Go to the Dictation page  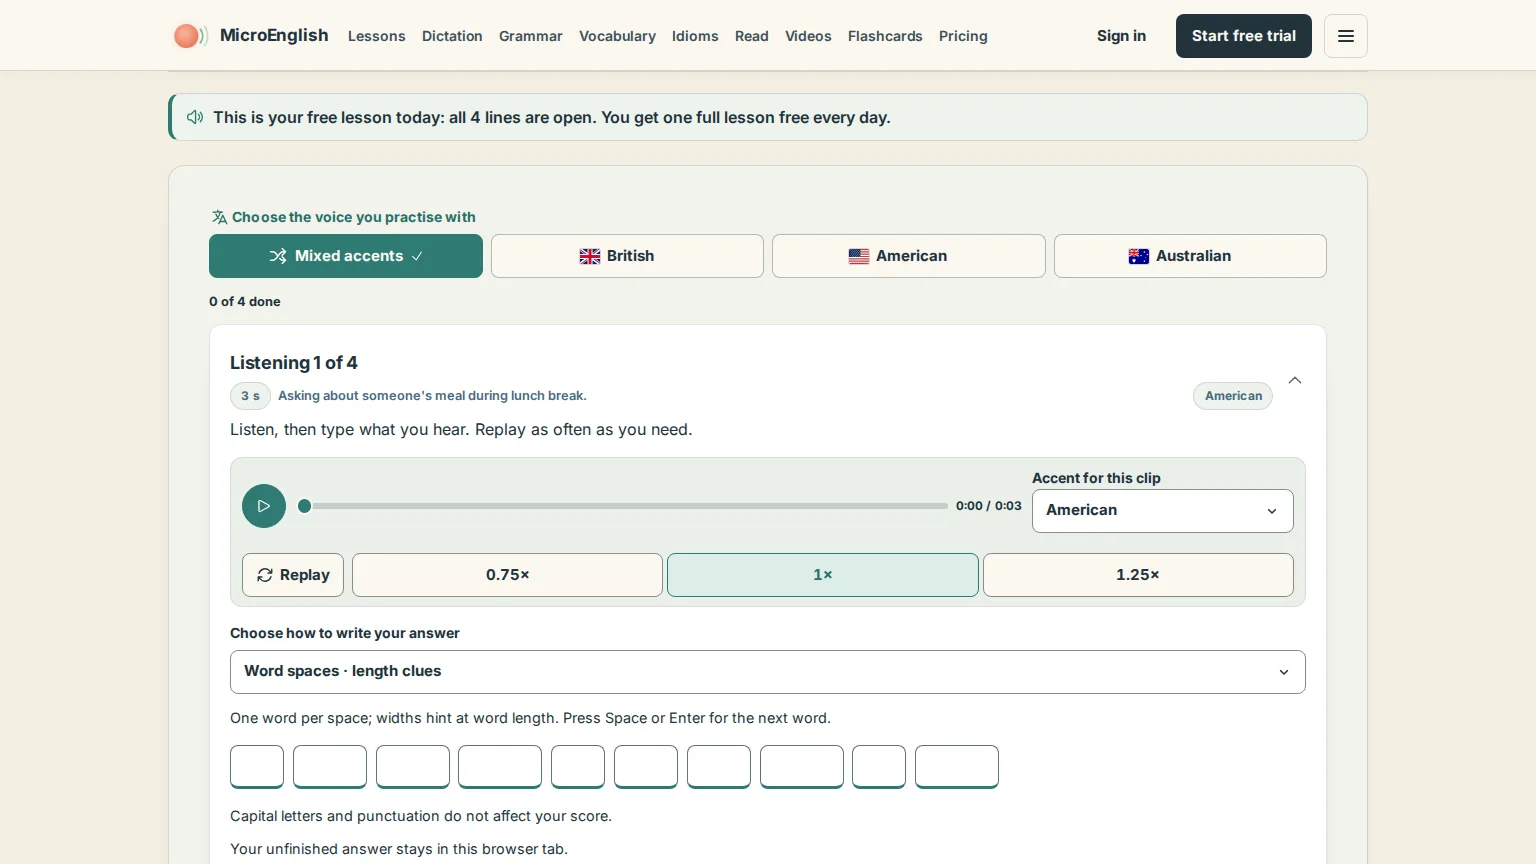(452, 36)
